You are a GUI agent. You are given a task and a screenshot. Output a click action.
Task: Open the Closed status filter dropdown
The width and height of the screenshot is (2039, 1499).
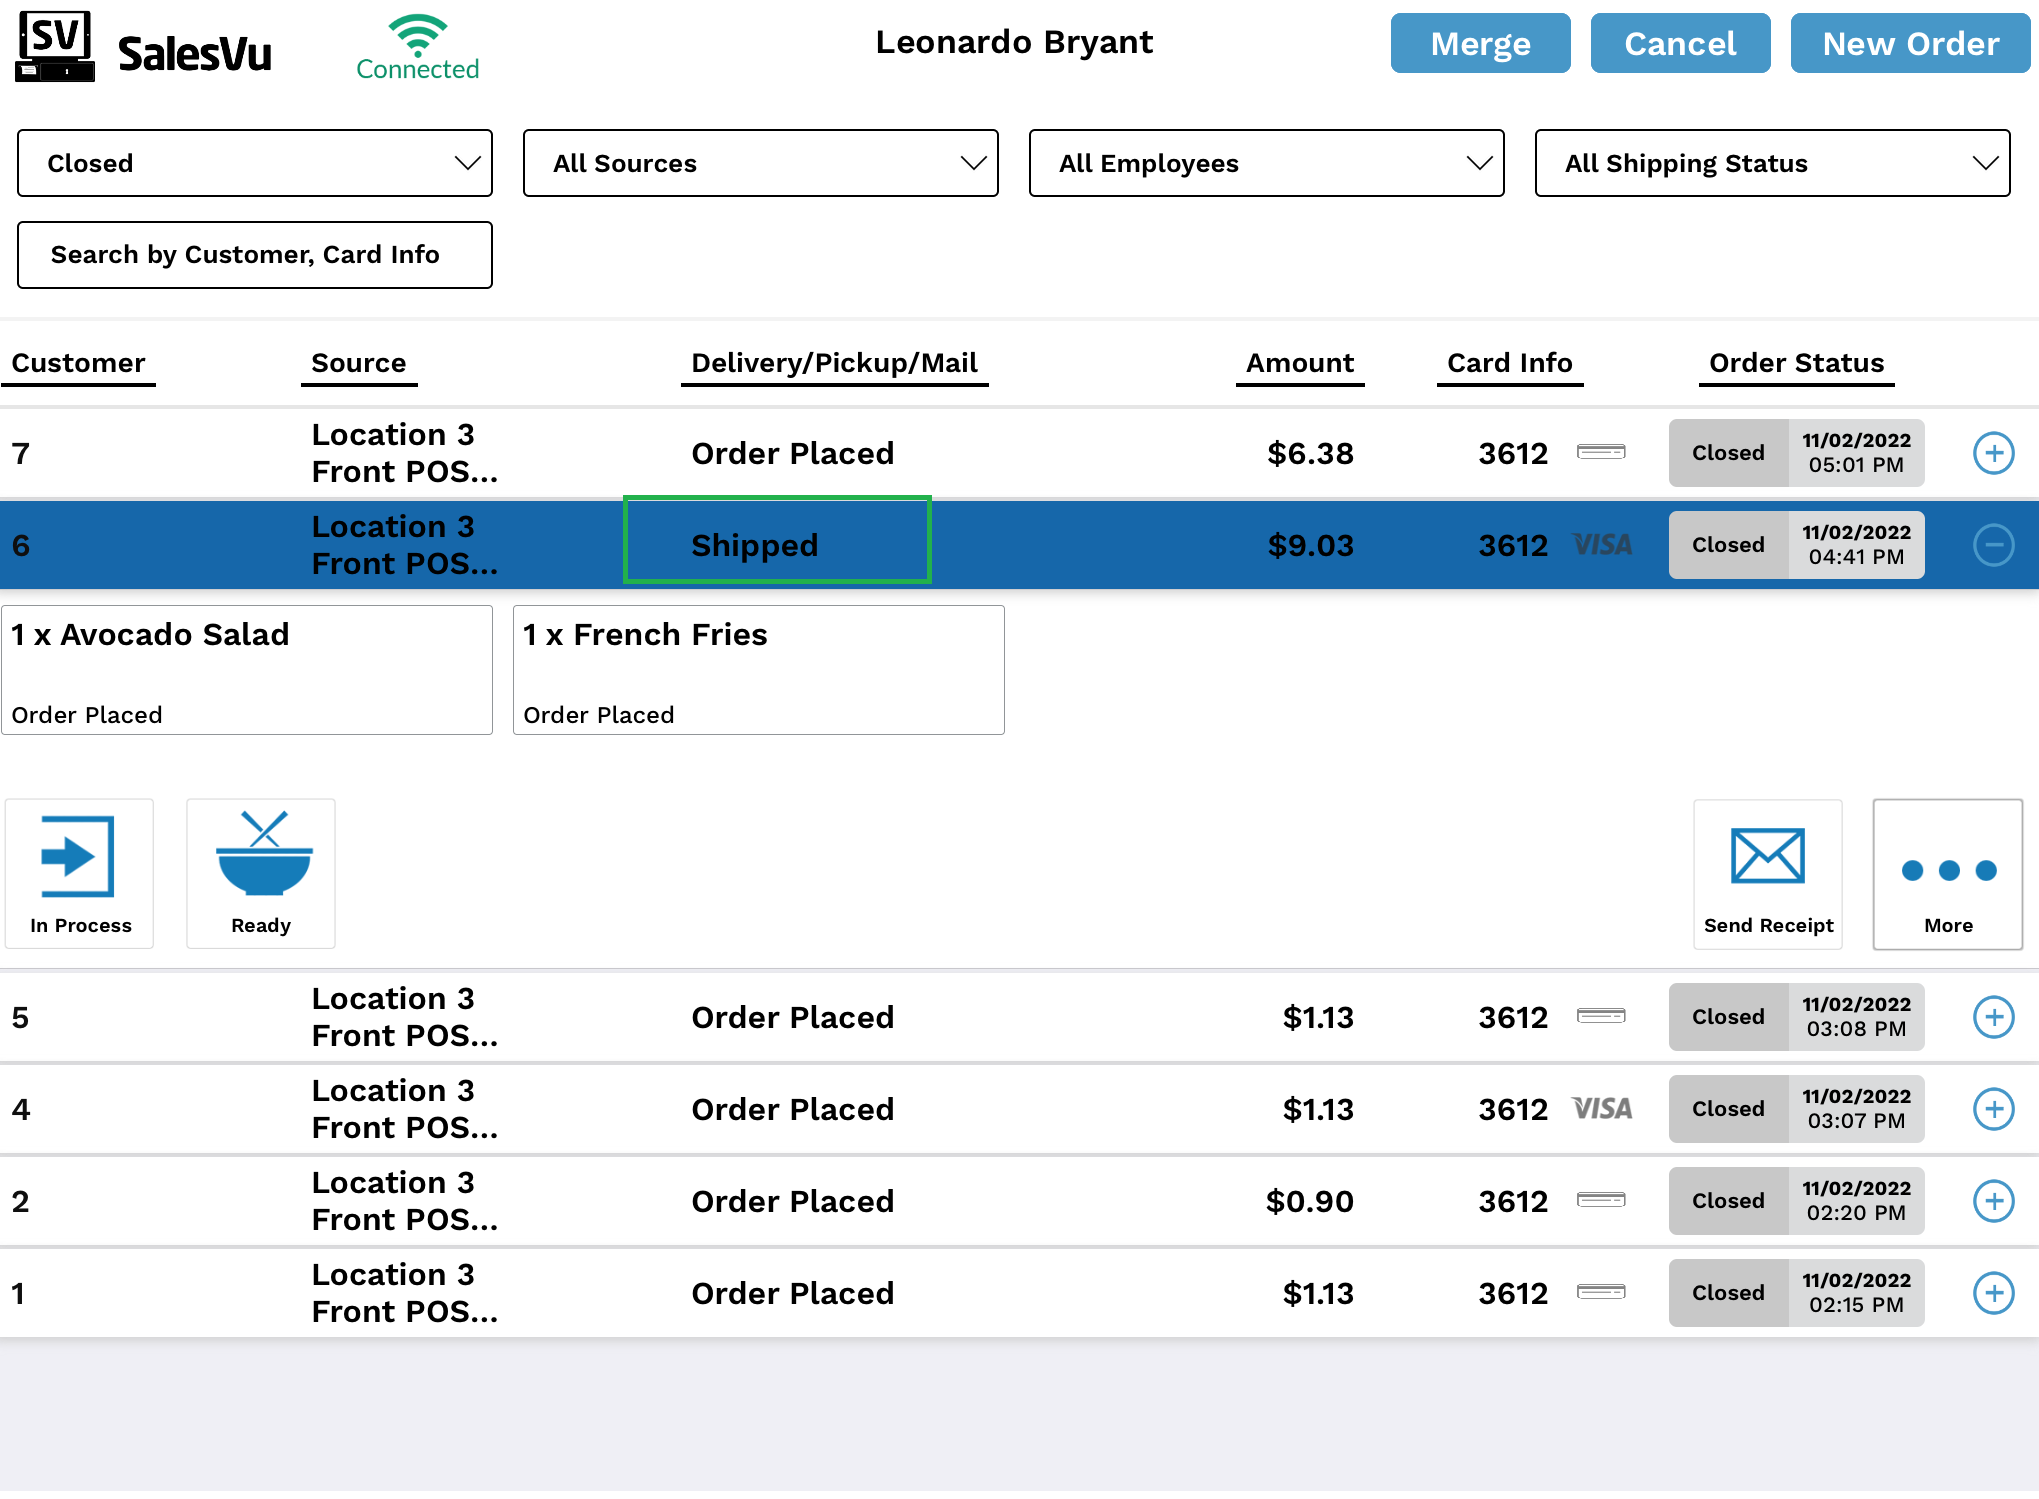255,163
